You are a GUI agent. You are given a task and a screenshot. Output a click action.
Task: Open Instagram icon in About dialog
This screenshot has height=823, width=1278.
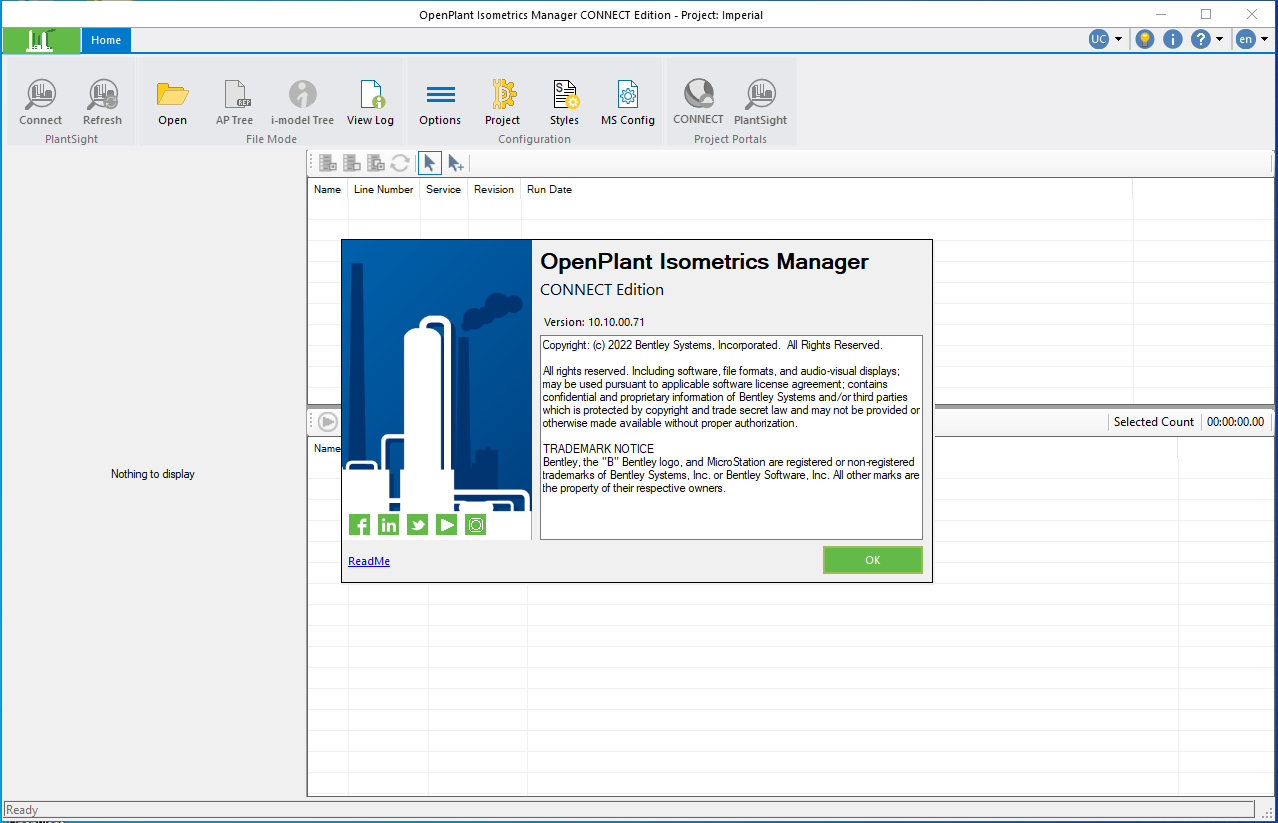click(475, 525)
